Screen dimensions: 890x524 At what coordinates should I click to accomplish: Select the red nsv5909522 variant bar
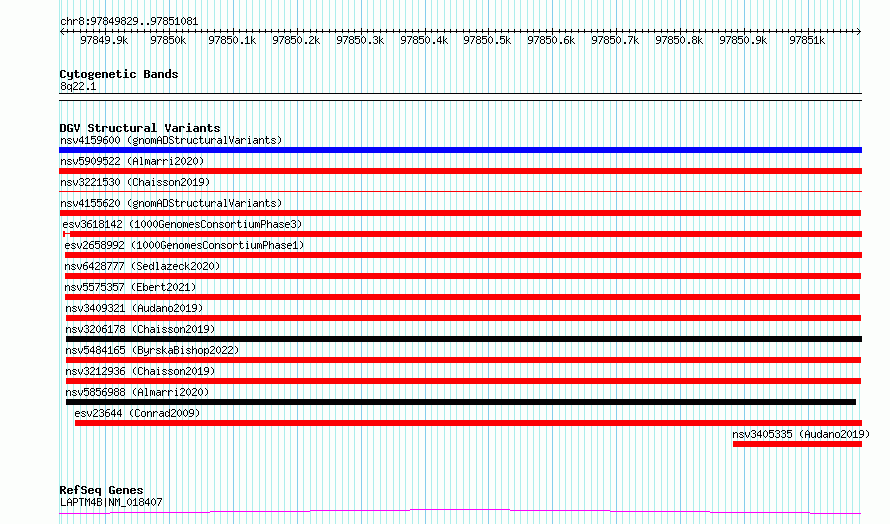pos(460,171)
